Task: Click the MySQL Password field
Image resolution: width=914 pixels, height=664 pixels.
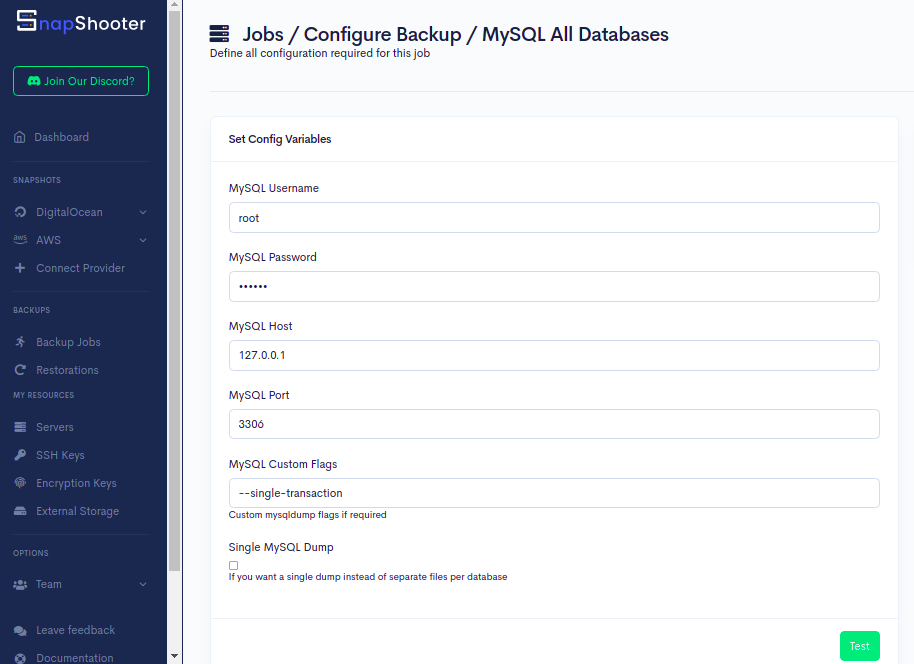Action: (x=554, y=286)
